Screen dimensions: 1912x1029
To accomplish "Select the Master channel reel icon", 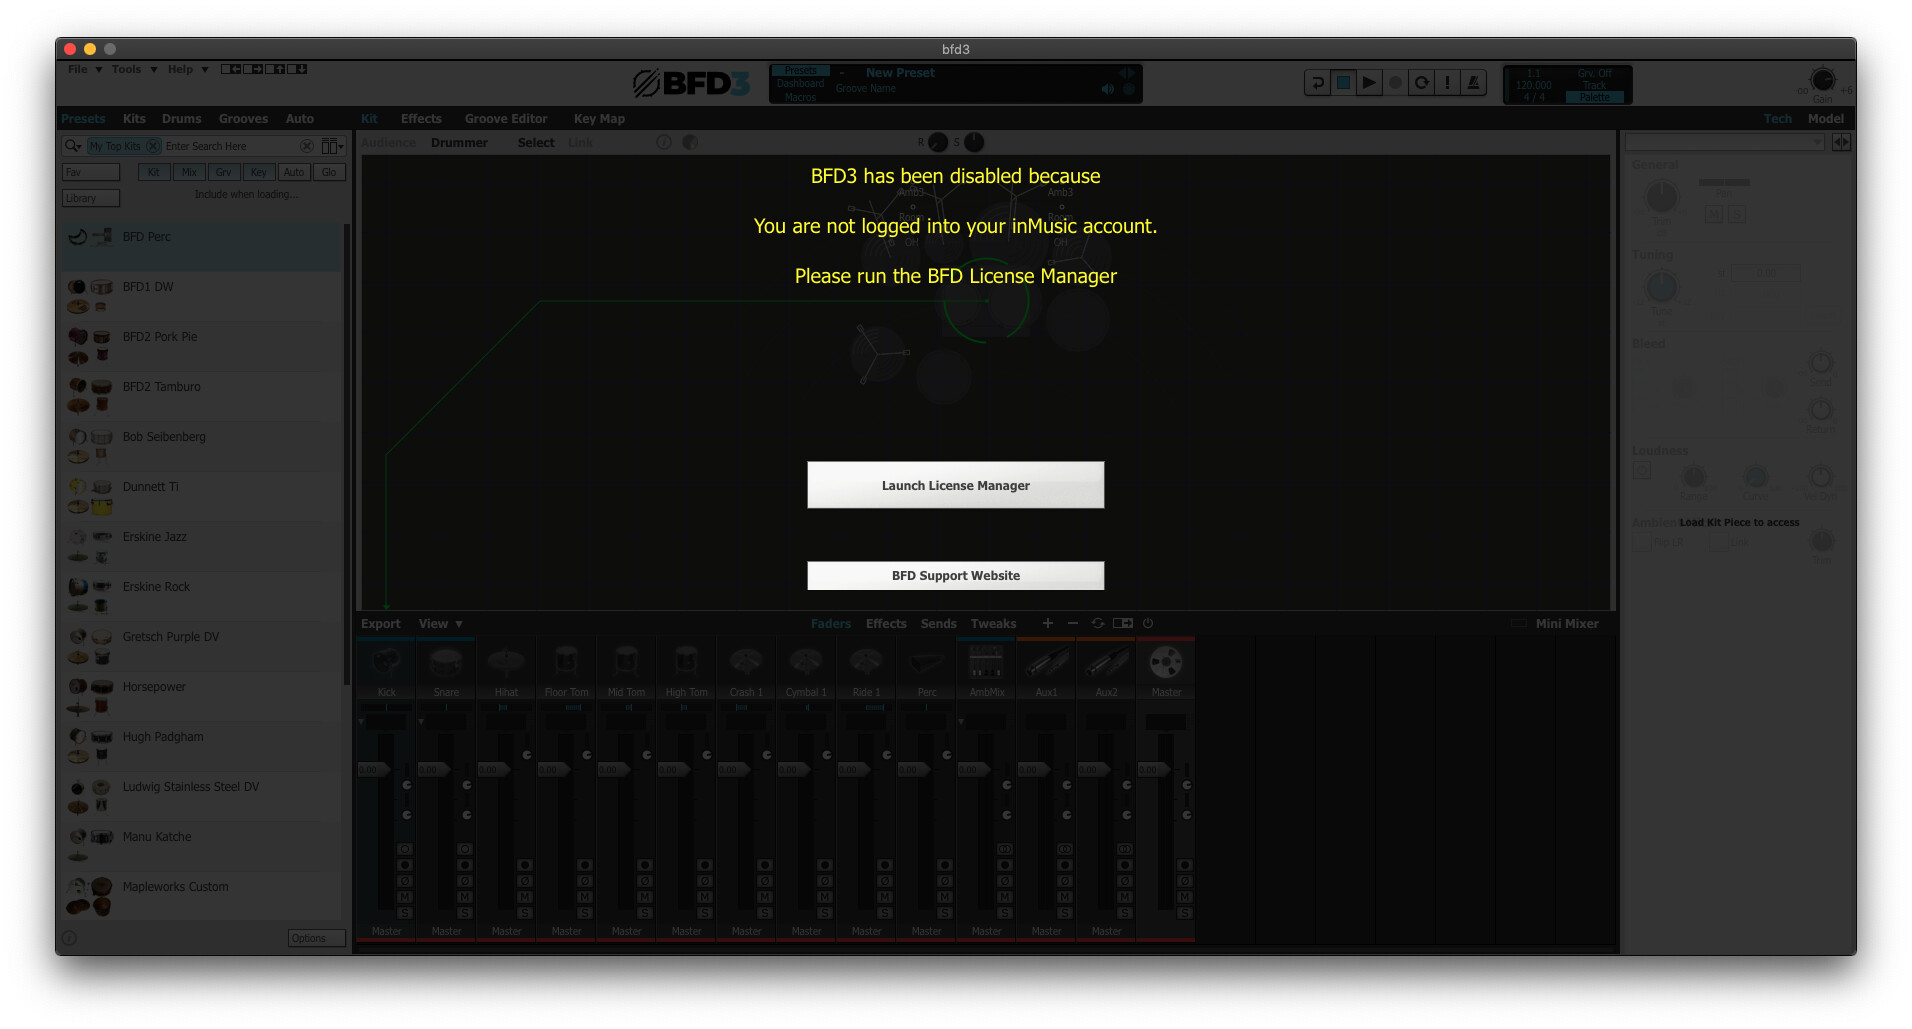I will [1166, 662].
